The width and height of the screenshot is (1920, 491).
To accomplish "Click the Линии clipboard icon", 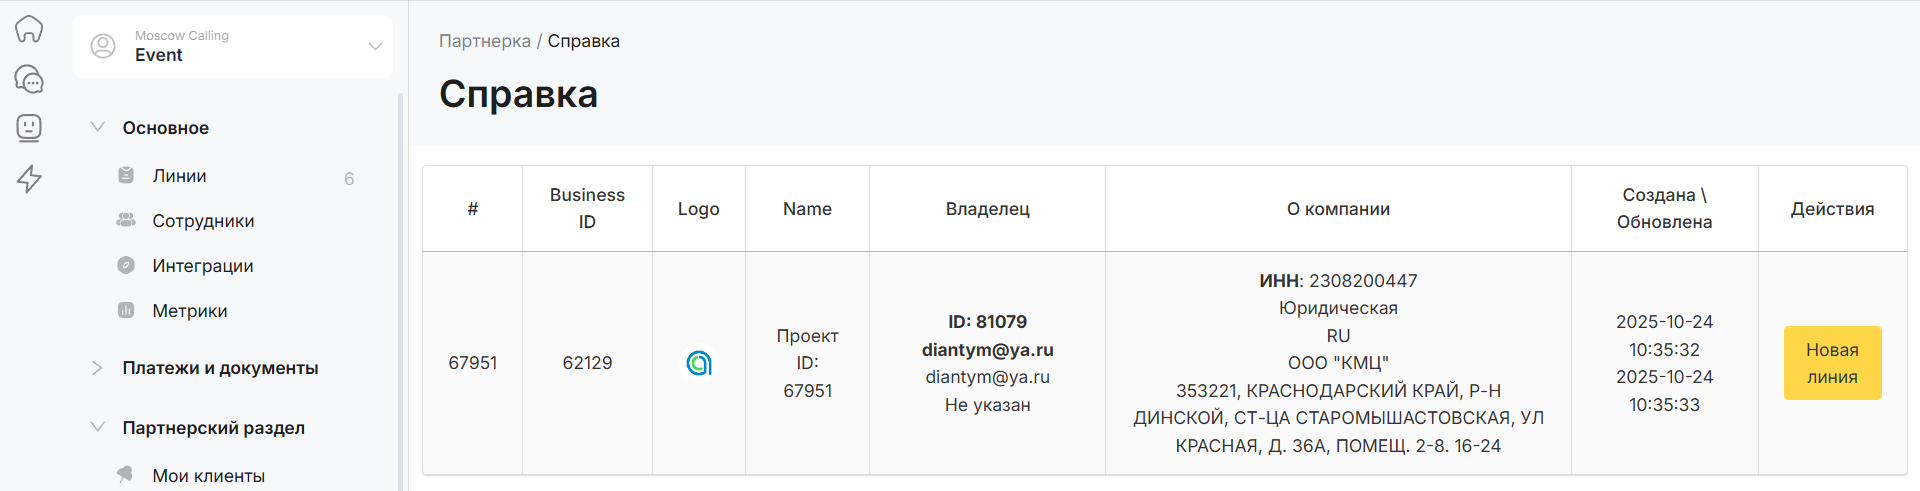I will [x=126, y=176].
